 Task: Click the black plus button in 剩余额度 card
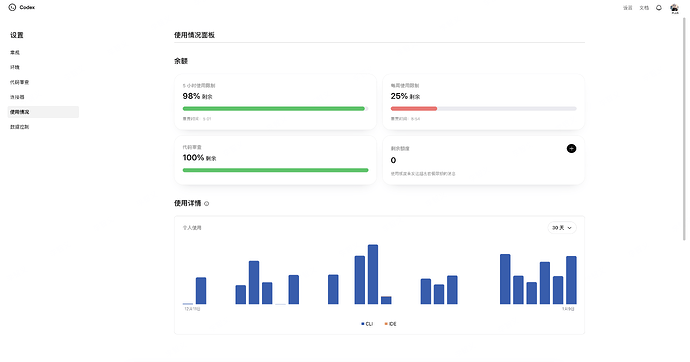571,149
